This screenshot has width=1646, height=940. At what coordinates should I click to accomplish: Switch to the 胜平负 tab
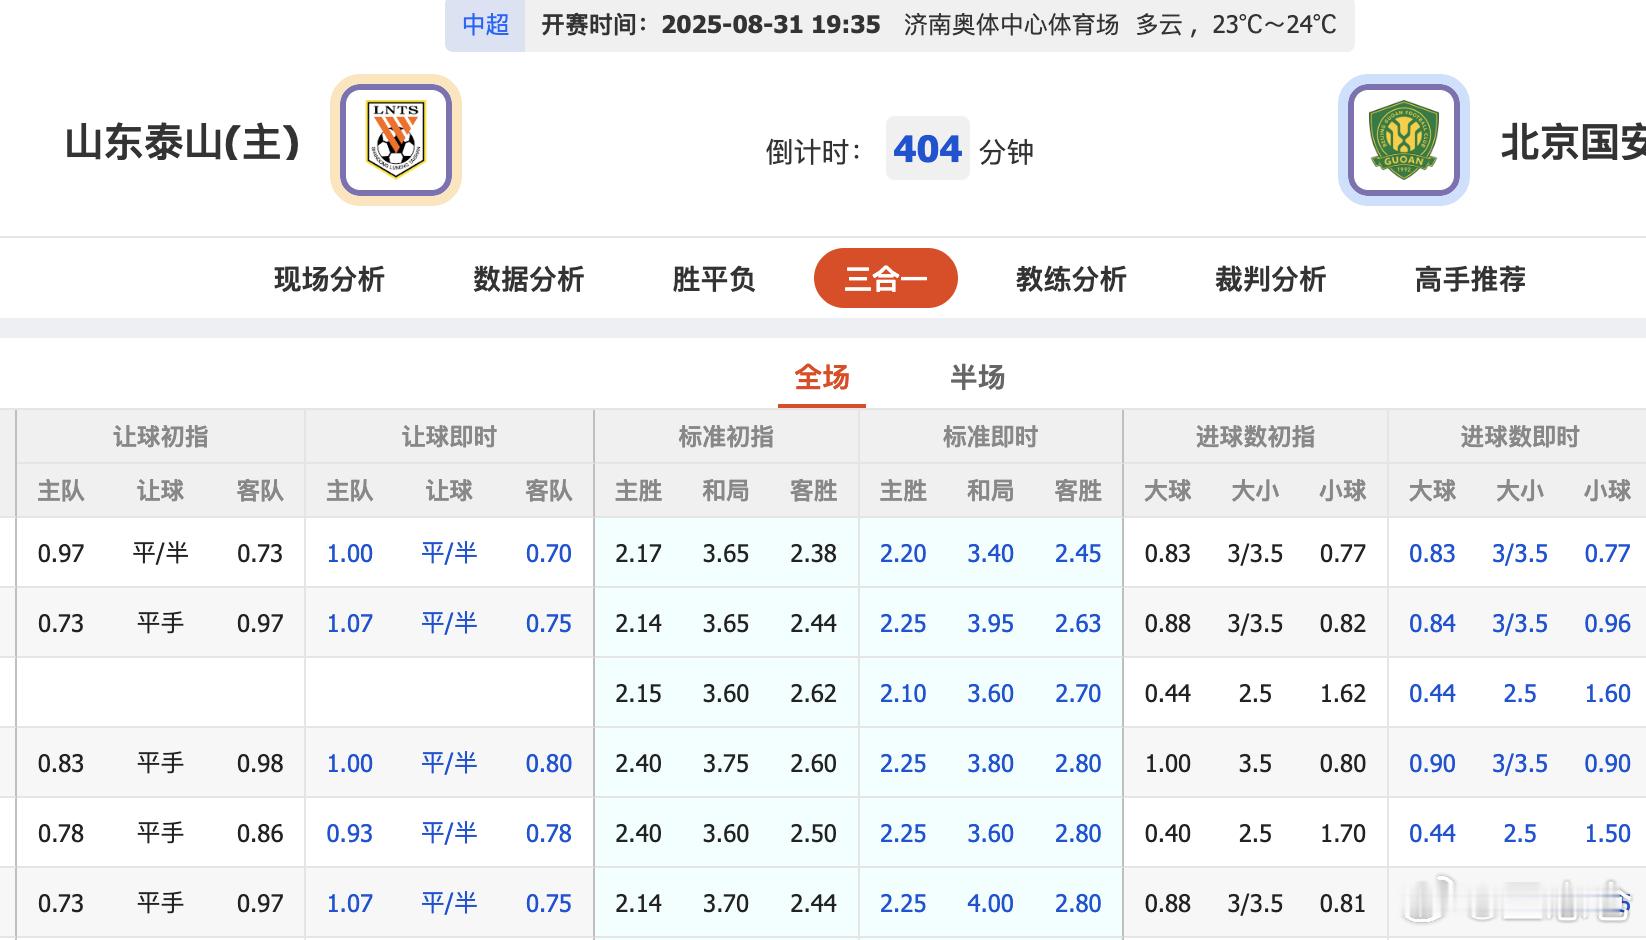point(713,279)
